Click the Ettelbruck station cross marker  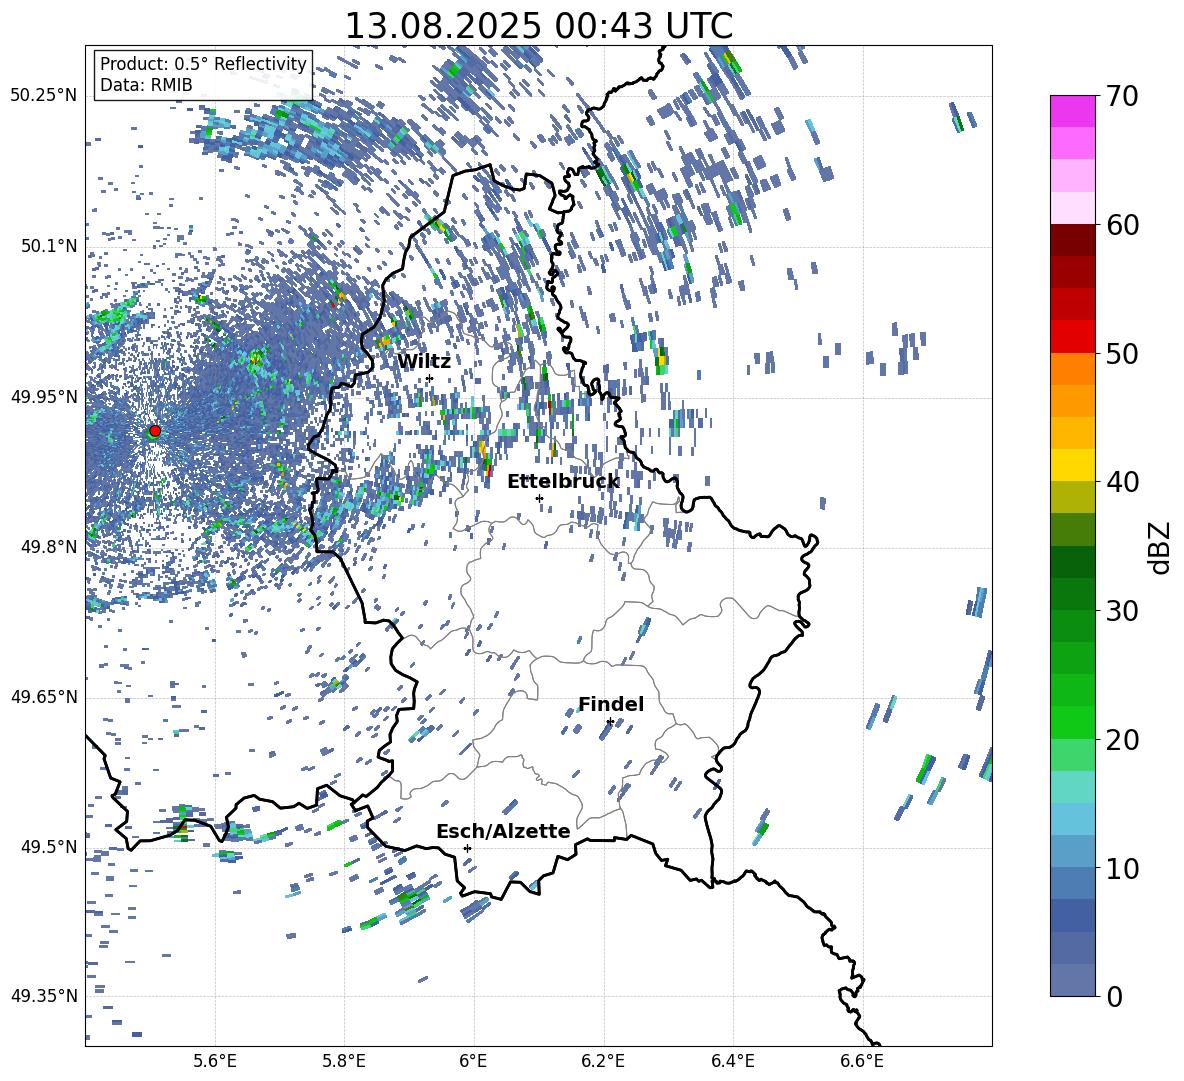539,498
